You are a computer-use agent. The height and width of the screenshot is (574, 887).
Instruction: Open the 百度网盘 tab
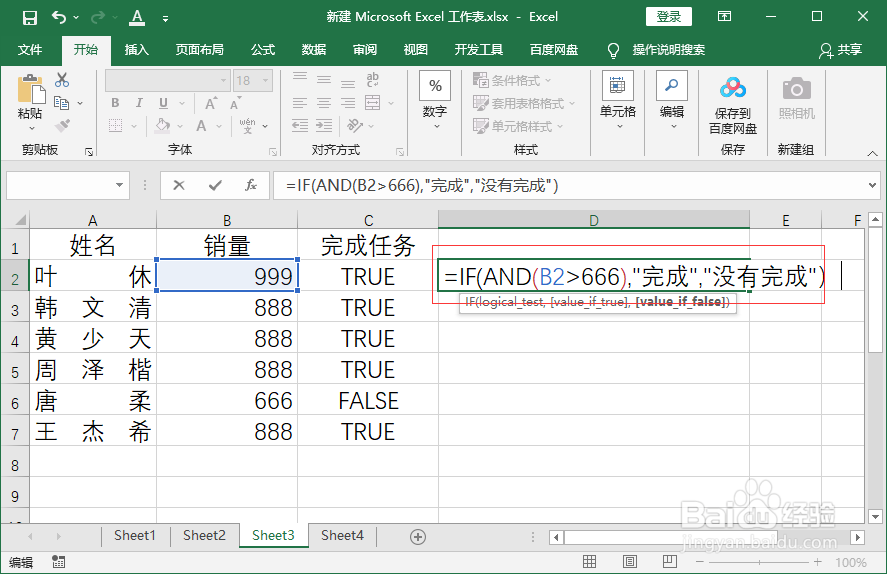(x=554, y=50)
